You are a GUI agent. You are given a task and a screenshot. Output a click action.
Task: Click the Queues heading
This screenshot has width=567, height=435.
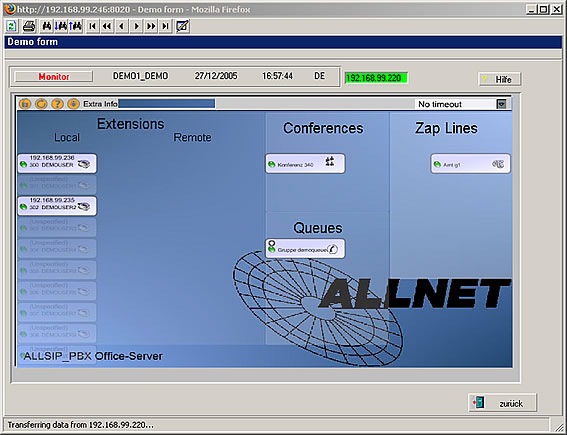click(x=317, y=228)
